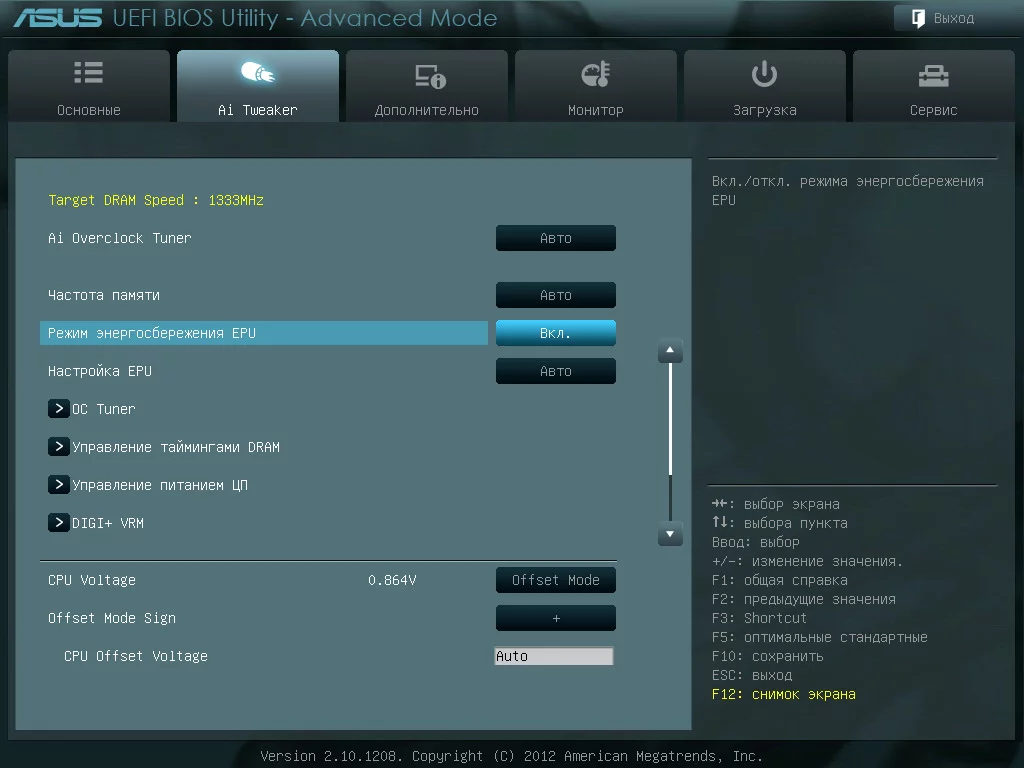Click F2: предыдущие значения hint
The width and height of the screenshot is (1024, 768).
pyautogui.click(x=804, y=600)
